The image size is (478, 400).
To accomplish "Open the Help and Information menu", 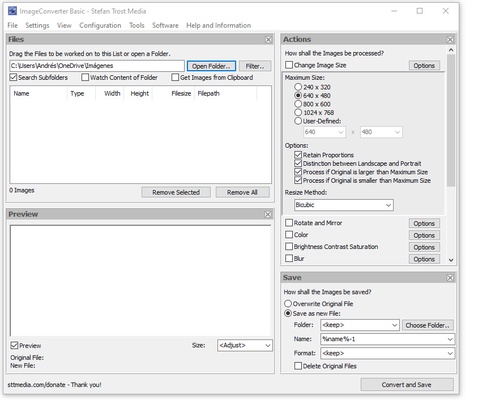I will 218,25.
